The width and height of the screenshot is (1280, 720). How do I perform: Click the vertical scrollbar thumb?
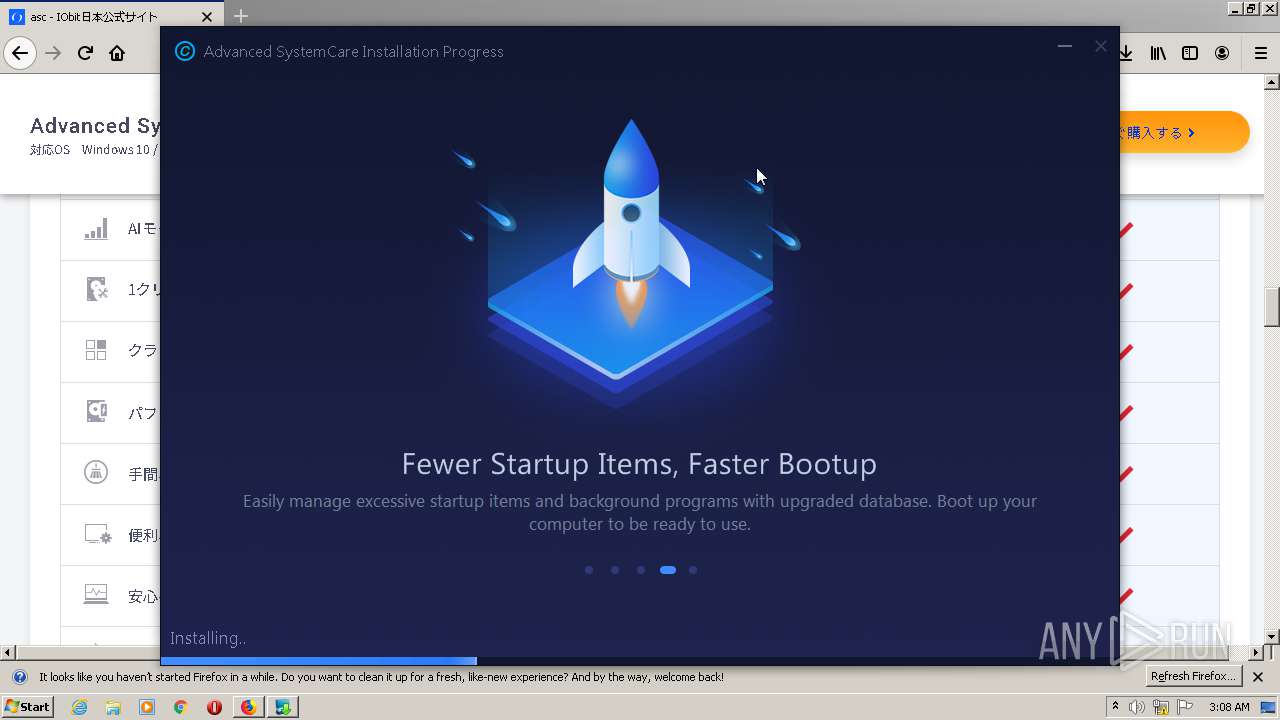pos(1272,308)
